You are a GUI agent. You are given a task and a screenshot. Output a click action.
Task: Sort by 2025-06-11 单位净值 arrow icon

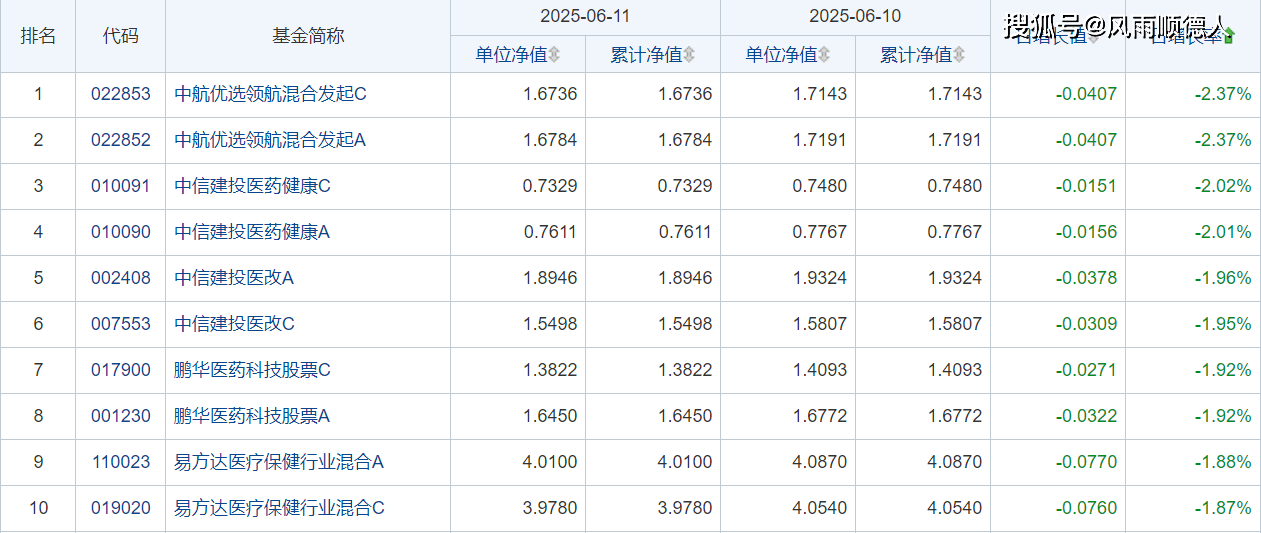click(x=554, y=55)
